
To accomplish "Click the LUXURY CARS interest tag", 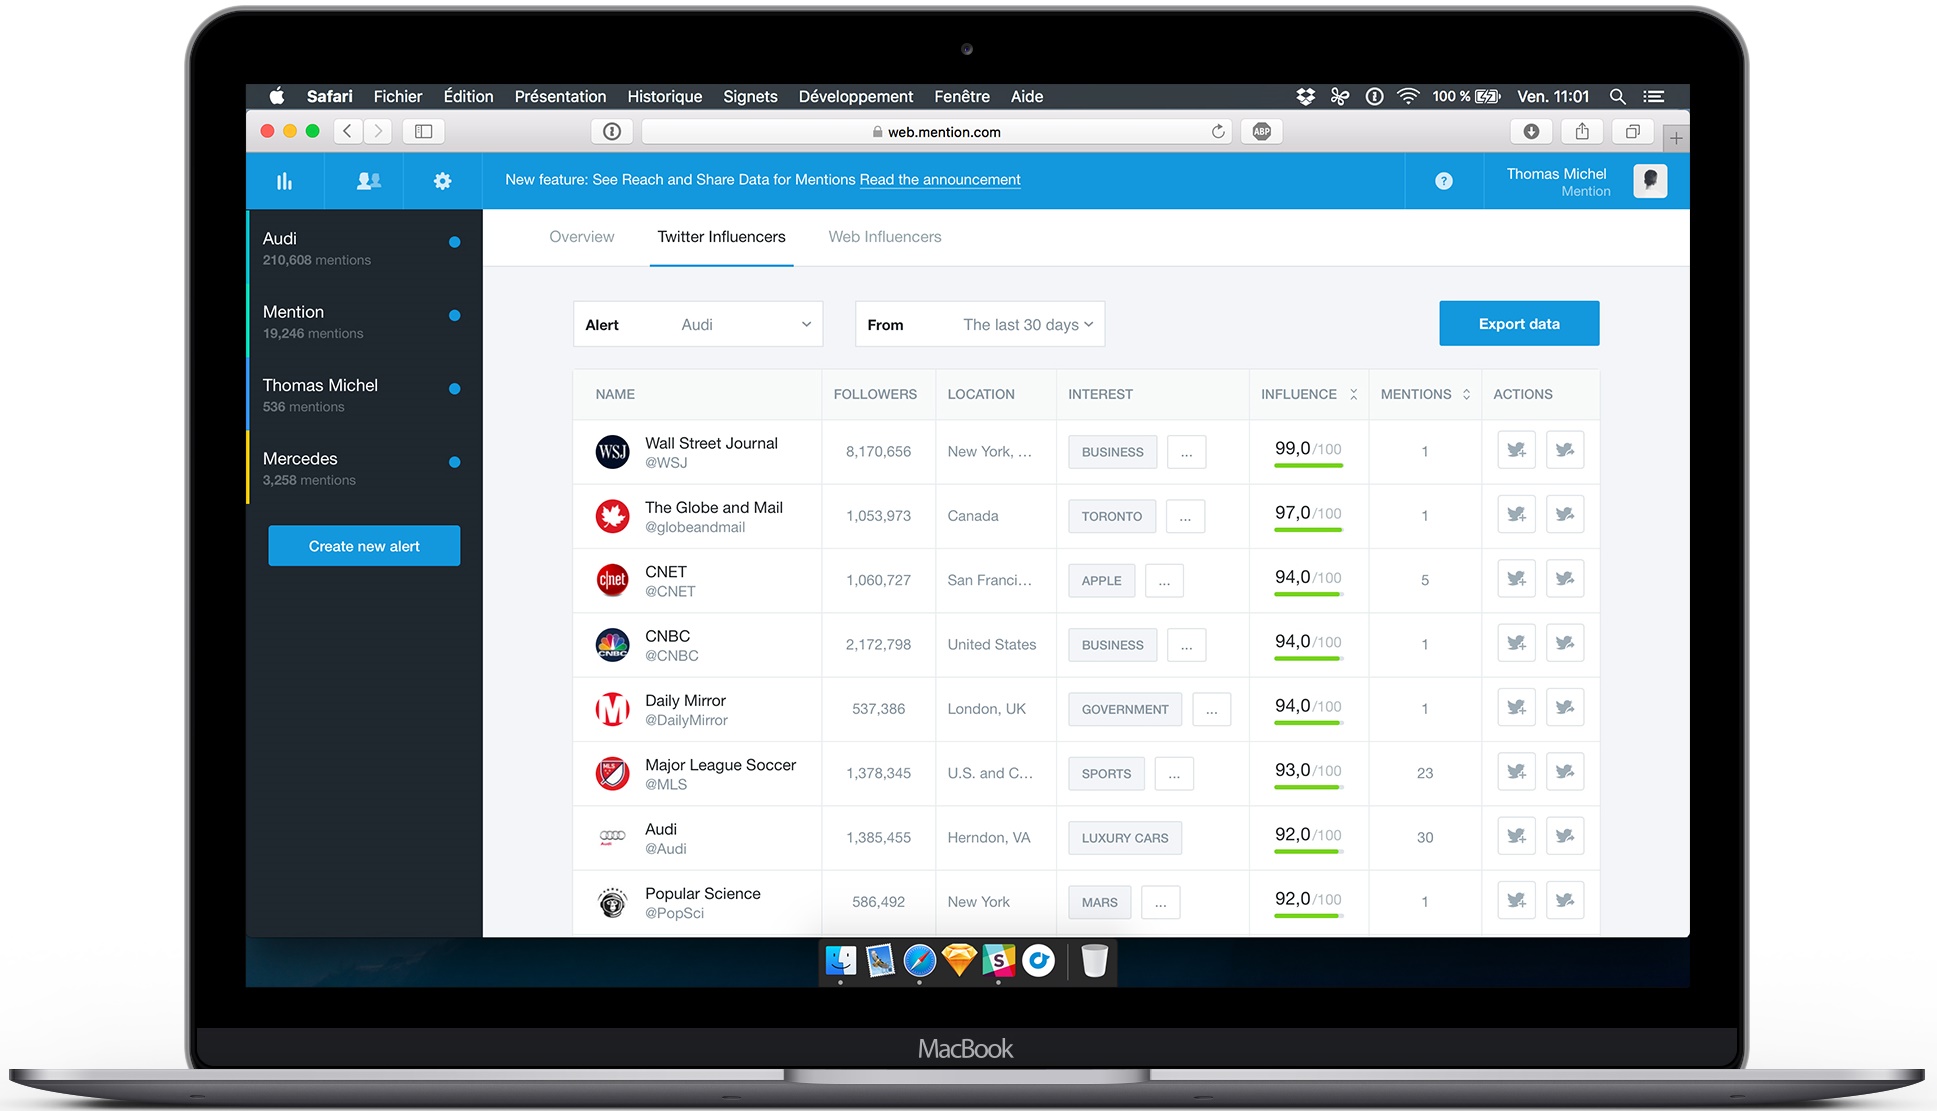I will coord(1125,838).
